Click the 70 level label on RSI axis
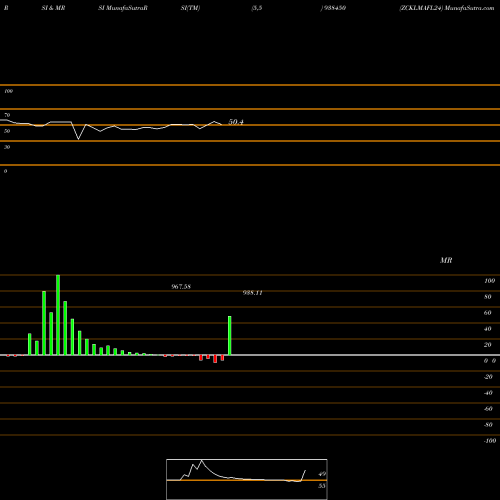Screen dimensions: 500x500 pyautogui.click(x=7, y=115)
